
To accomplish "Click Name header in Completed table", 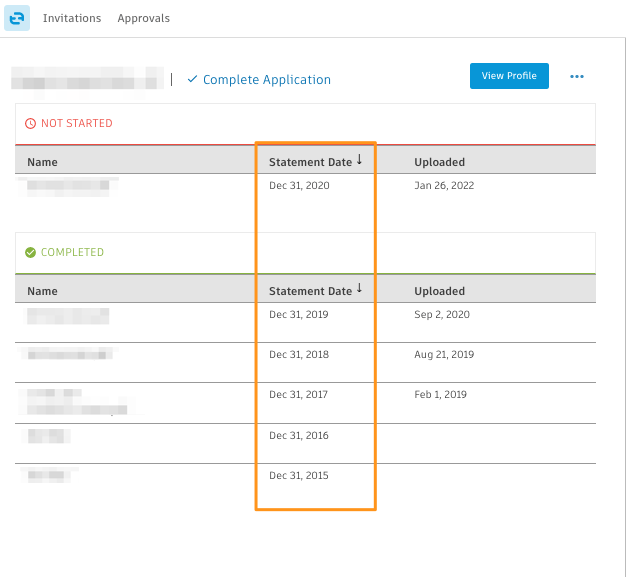I will pyautogui.click(x=42, y=291).
